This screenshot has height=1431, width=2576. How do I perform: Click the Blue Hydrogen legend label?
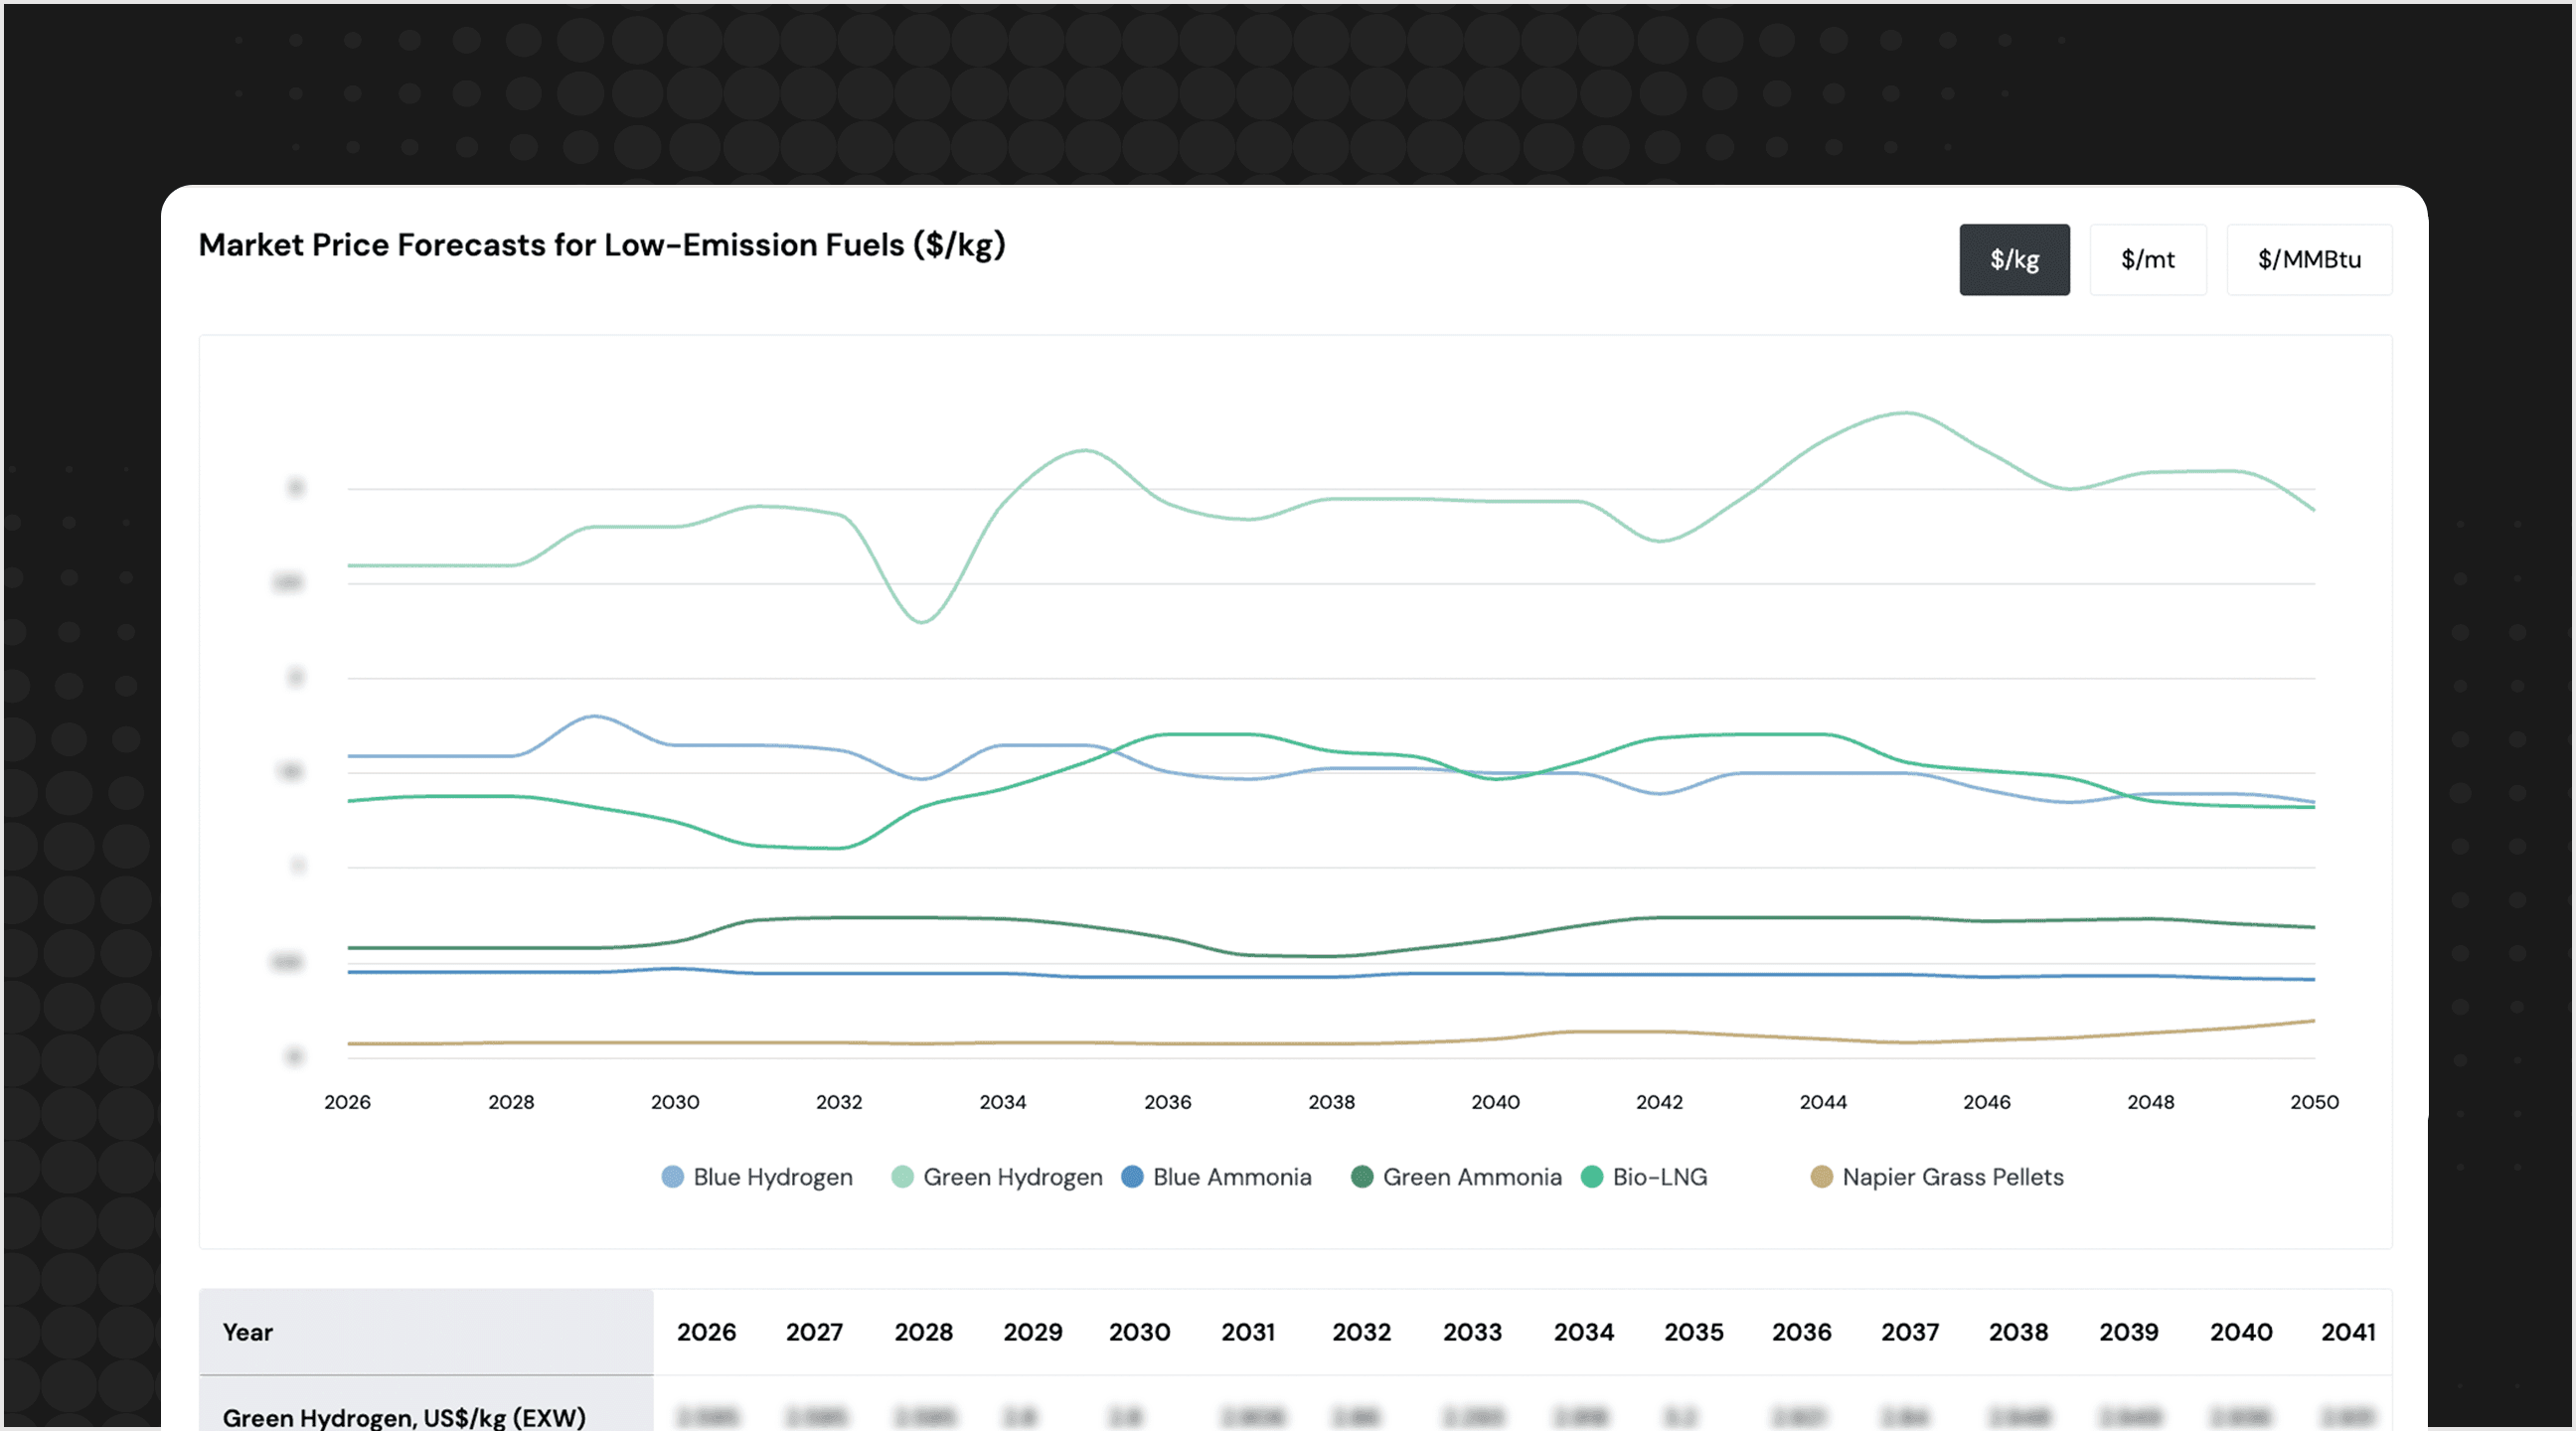[x=772, y=1177]
